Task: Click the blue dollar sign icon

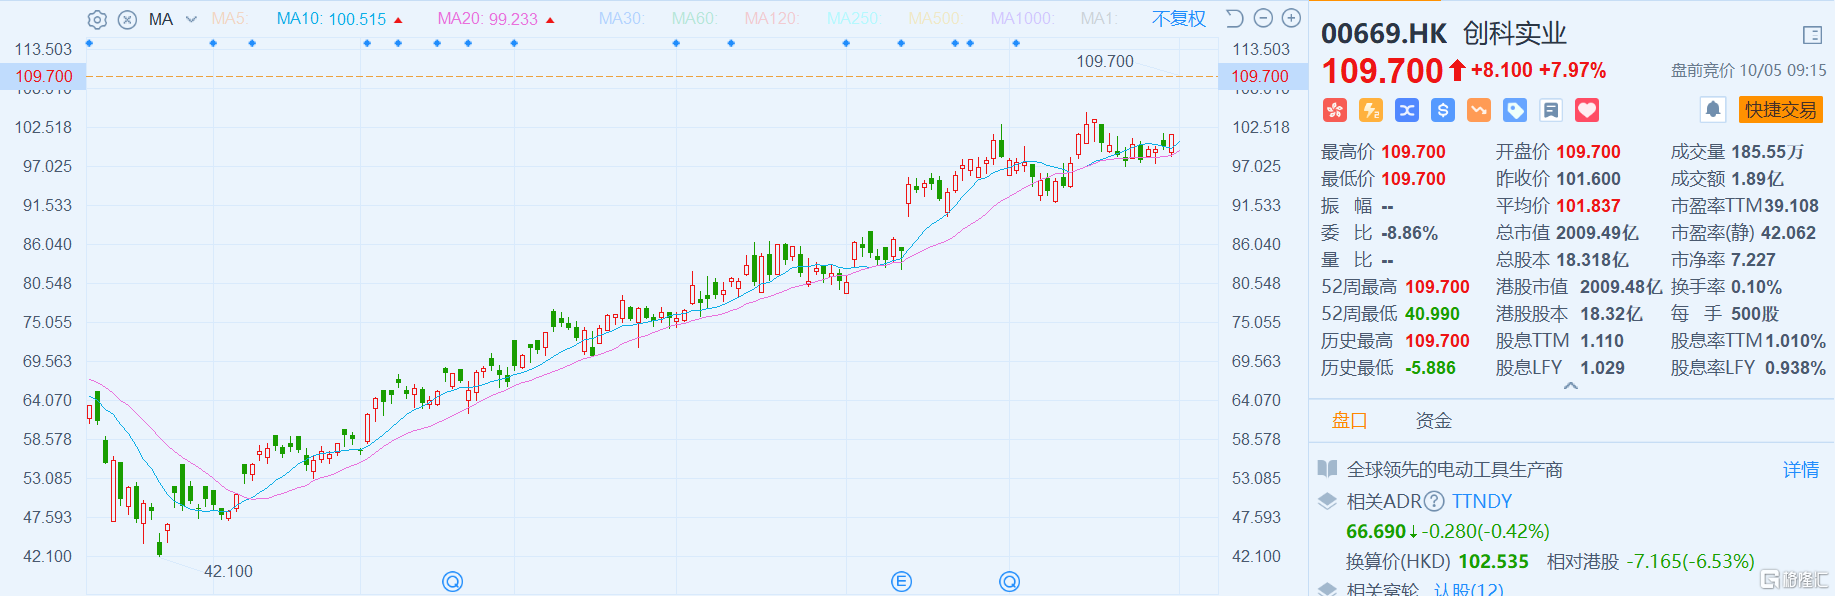Action: tap(1443, 110)
